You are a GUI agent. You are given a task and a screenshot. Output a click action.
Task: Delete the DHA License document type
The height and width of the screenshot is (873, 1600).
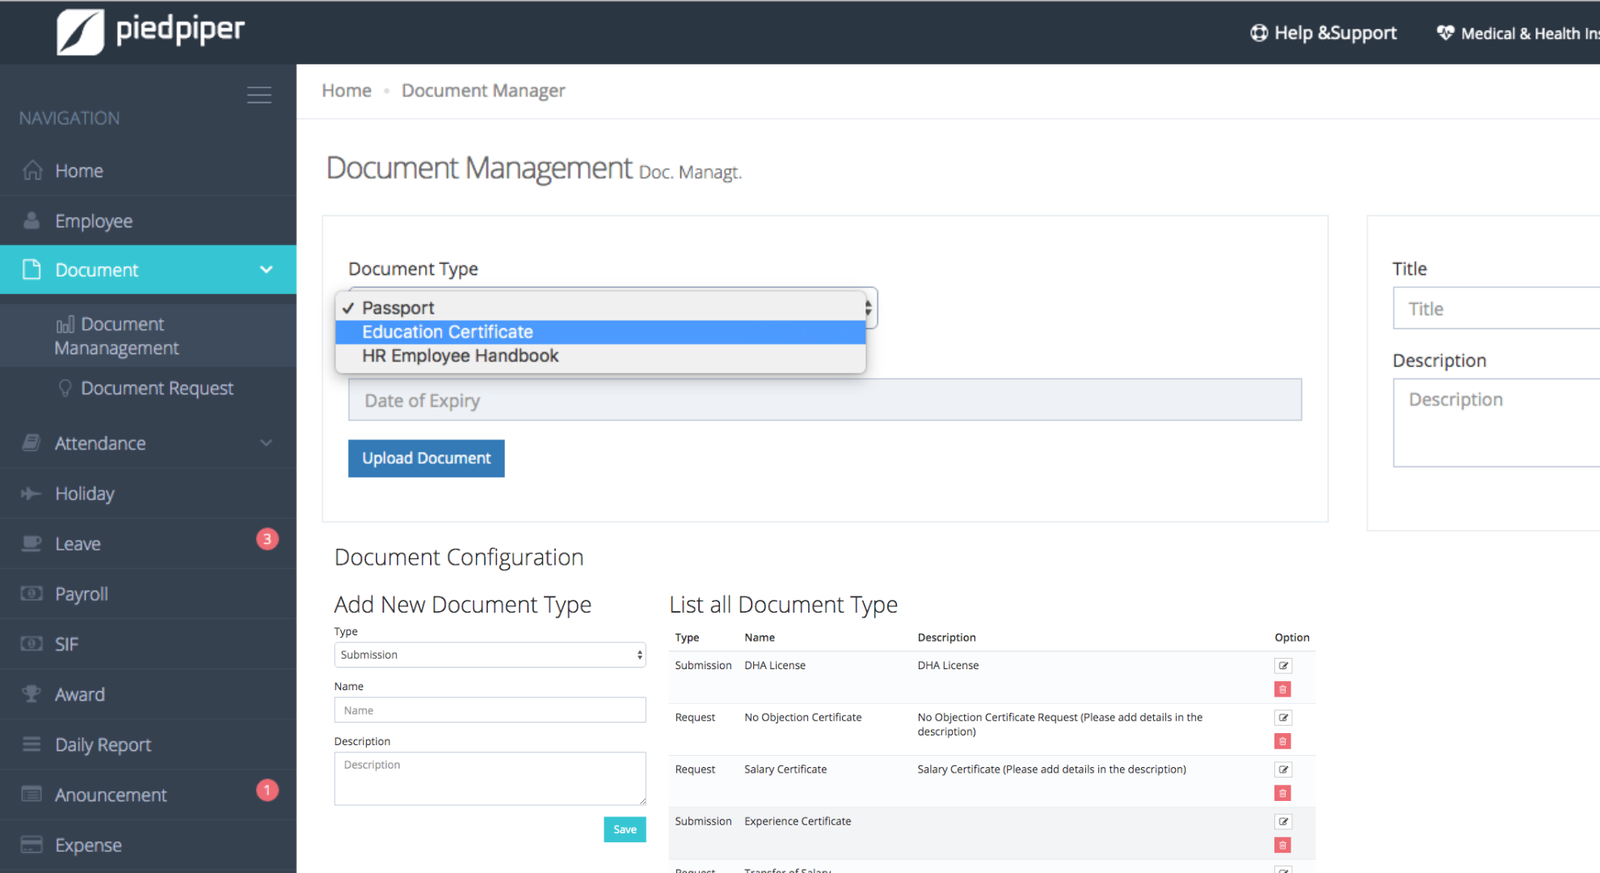pos(1283,690)
